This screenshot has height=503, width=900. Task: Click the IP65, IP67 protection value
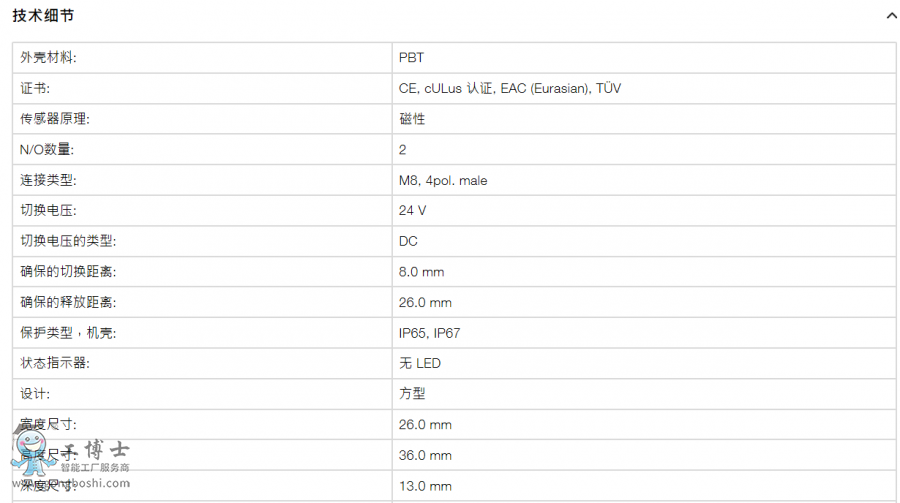point(429,333)
